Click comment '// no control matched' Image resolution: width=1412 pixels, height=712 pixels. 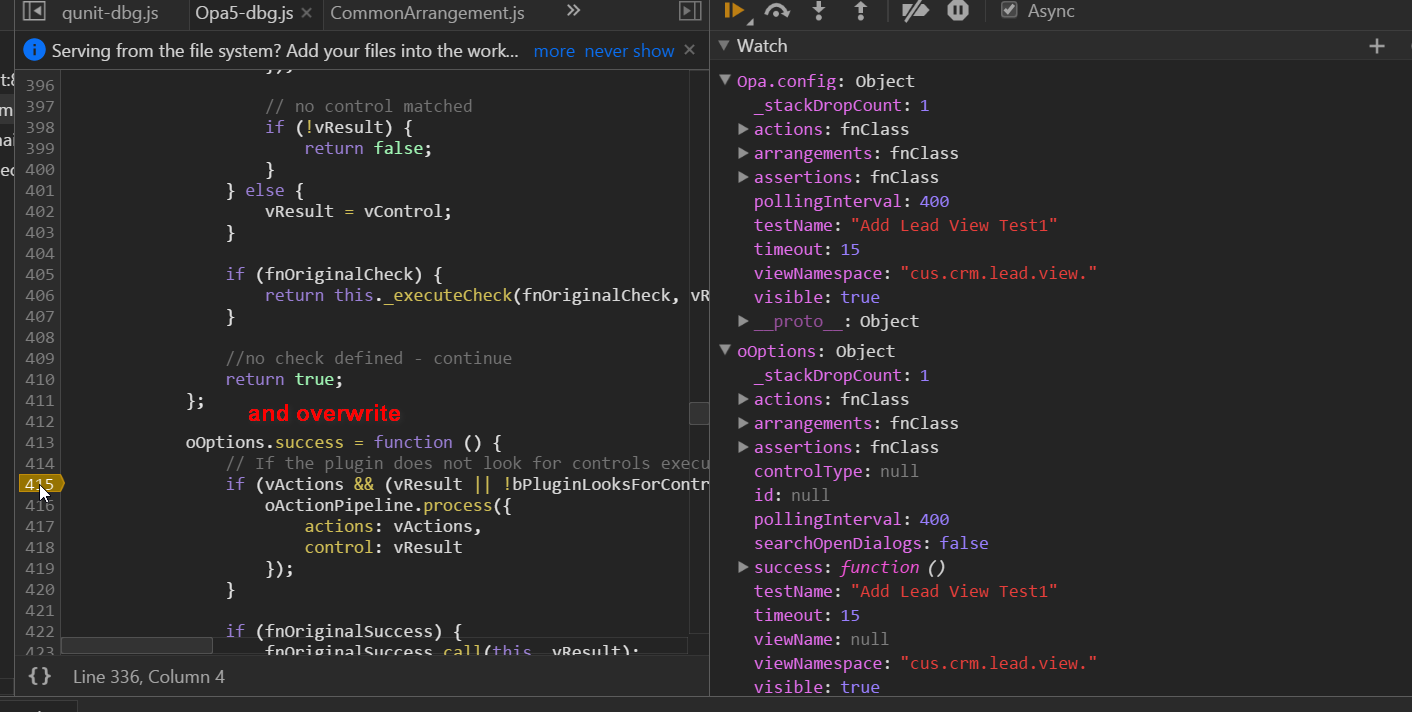tap(369, 106)
